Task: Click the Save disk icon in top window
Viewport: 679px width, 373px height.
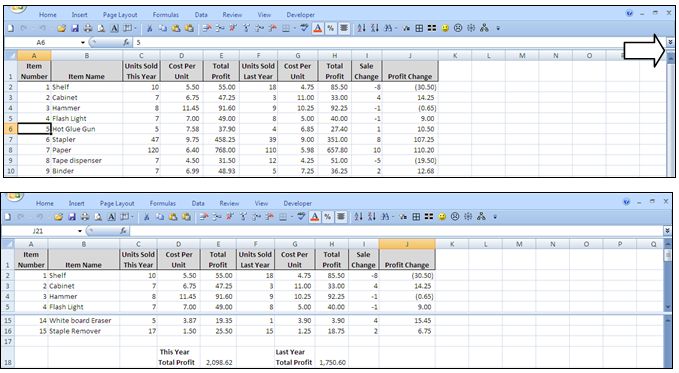Action: [74, 28]
